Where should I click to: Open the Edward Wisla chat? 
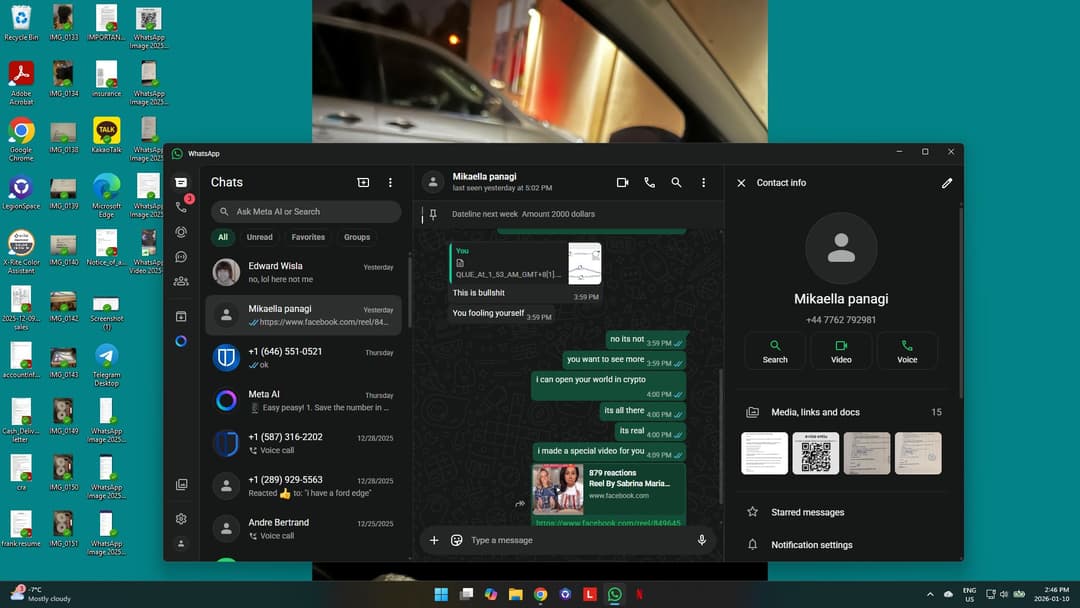point(303,272)
